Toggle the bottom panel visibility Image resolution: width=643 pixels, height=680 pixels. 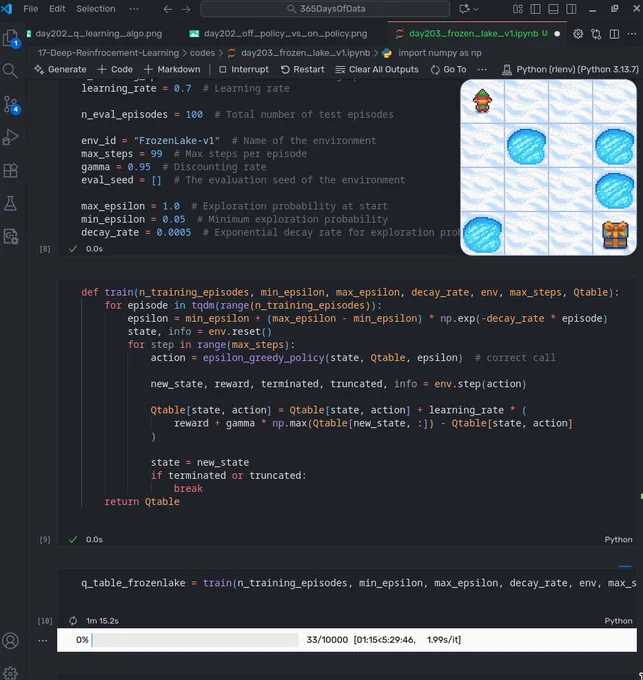(x=553, y=9)
